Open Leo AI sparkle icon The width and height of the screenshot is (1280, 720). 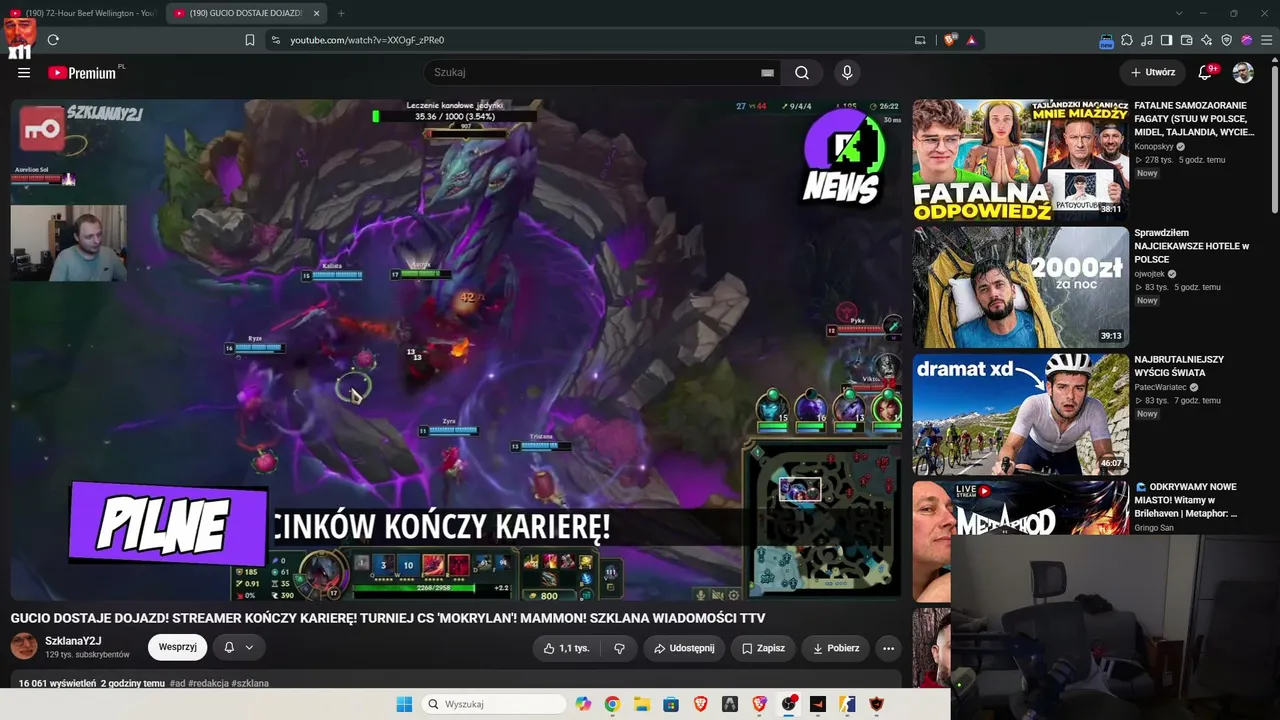pyautogui.click(x=1207, y=40)
